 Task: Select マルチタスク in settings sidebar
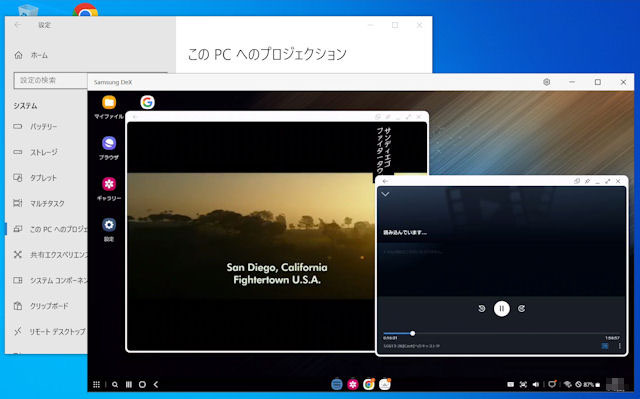[46, 203]
